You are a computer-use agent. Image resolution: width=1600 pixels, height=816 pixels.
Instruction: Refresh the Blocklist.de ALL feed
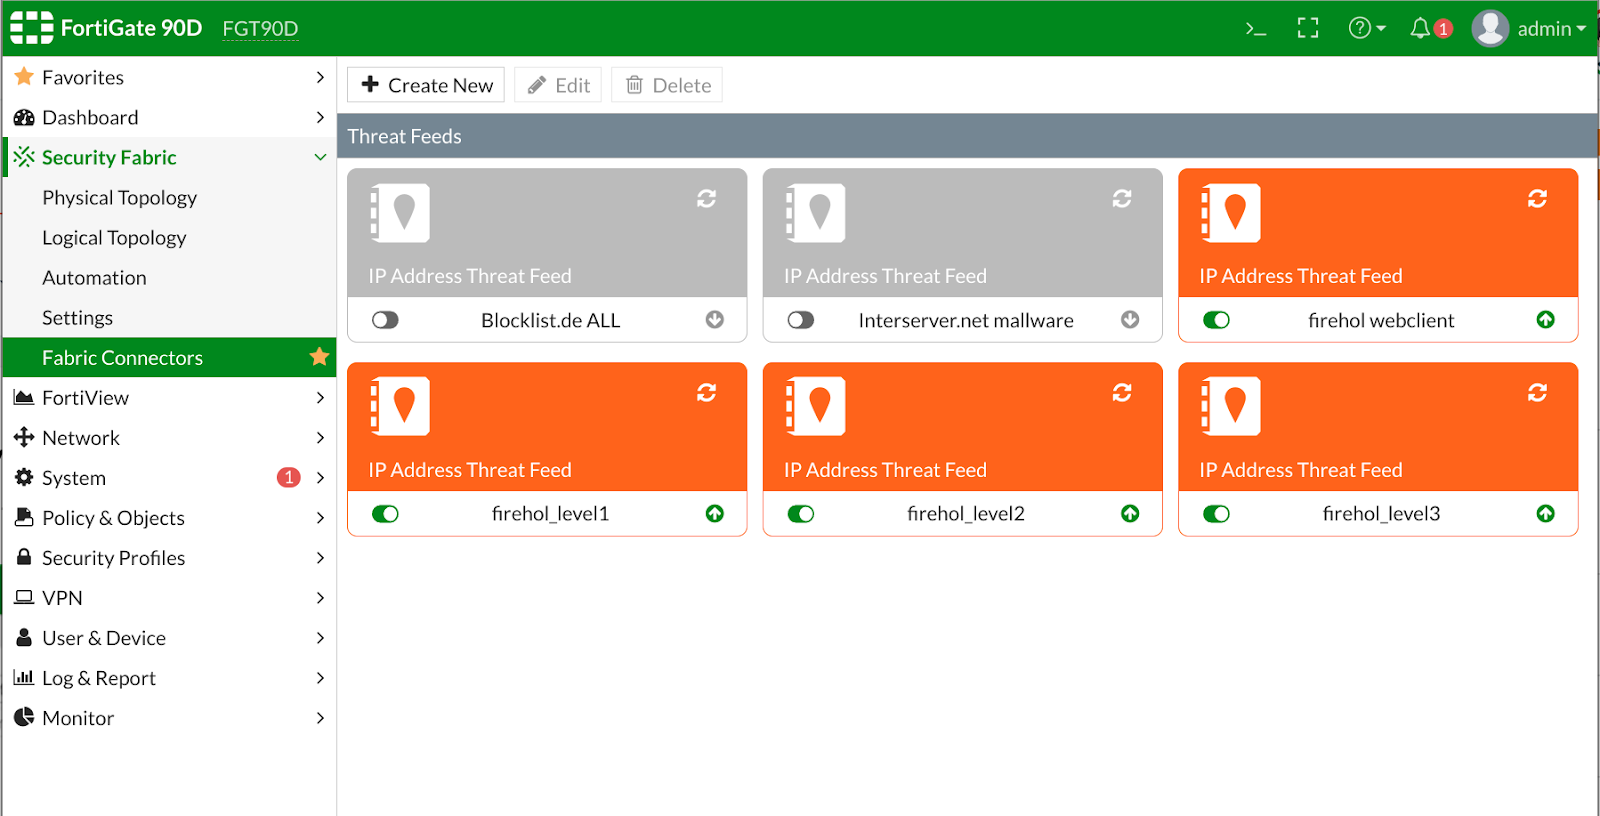click(x=707, y=199)
